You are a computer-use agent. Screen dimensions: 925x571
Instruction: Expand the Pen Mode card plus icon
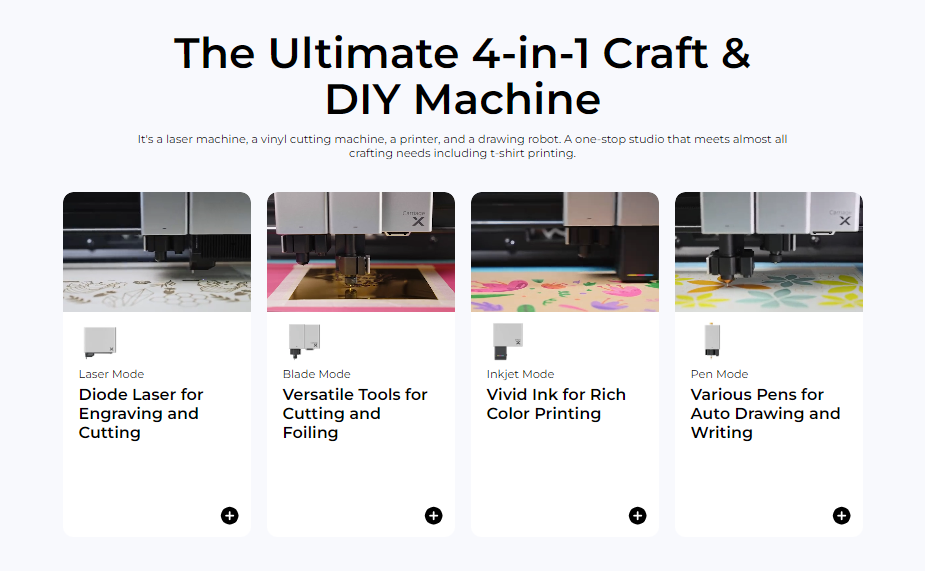pyautogui.click(x=842, y=516)
